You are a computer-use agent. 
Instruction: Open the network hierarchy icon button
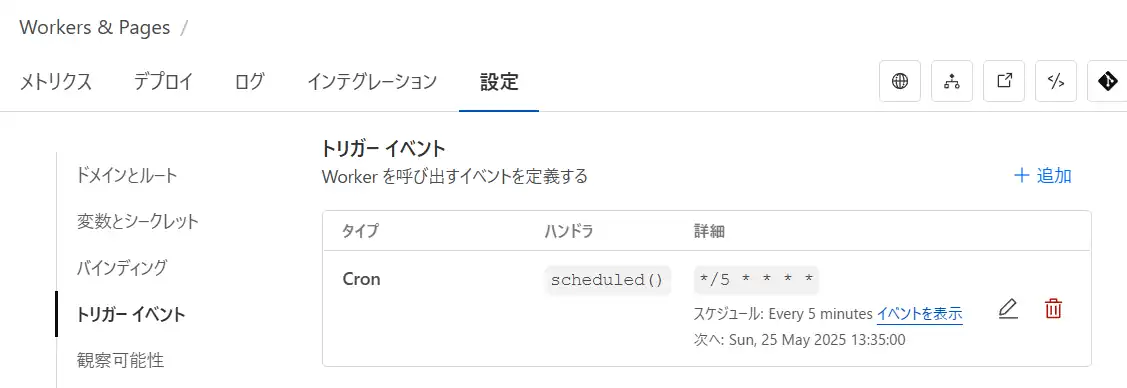(x=952, y=81)
